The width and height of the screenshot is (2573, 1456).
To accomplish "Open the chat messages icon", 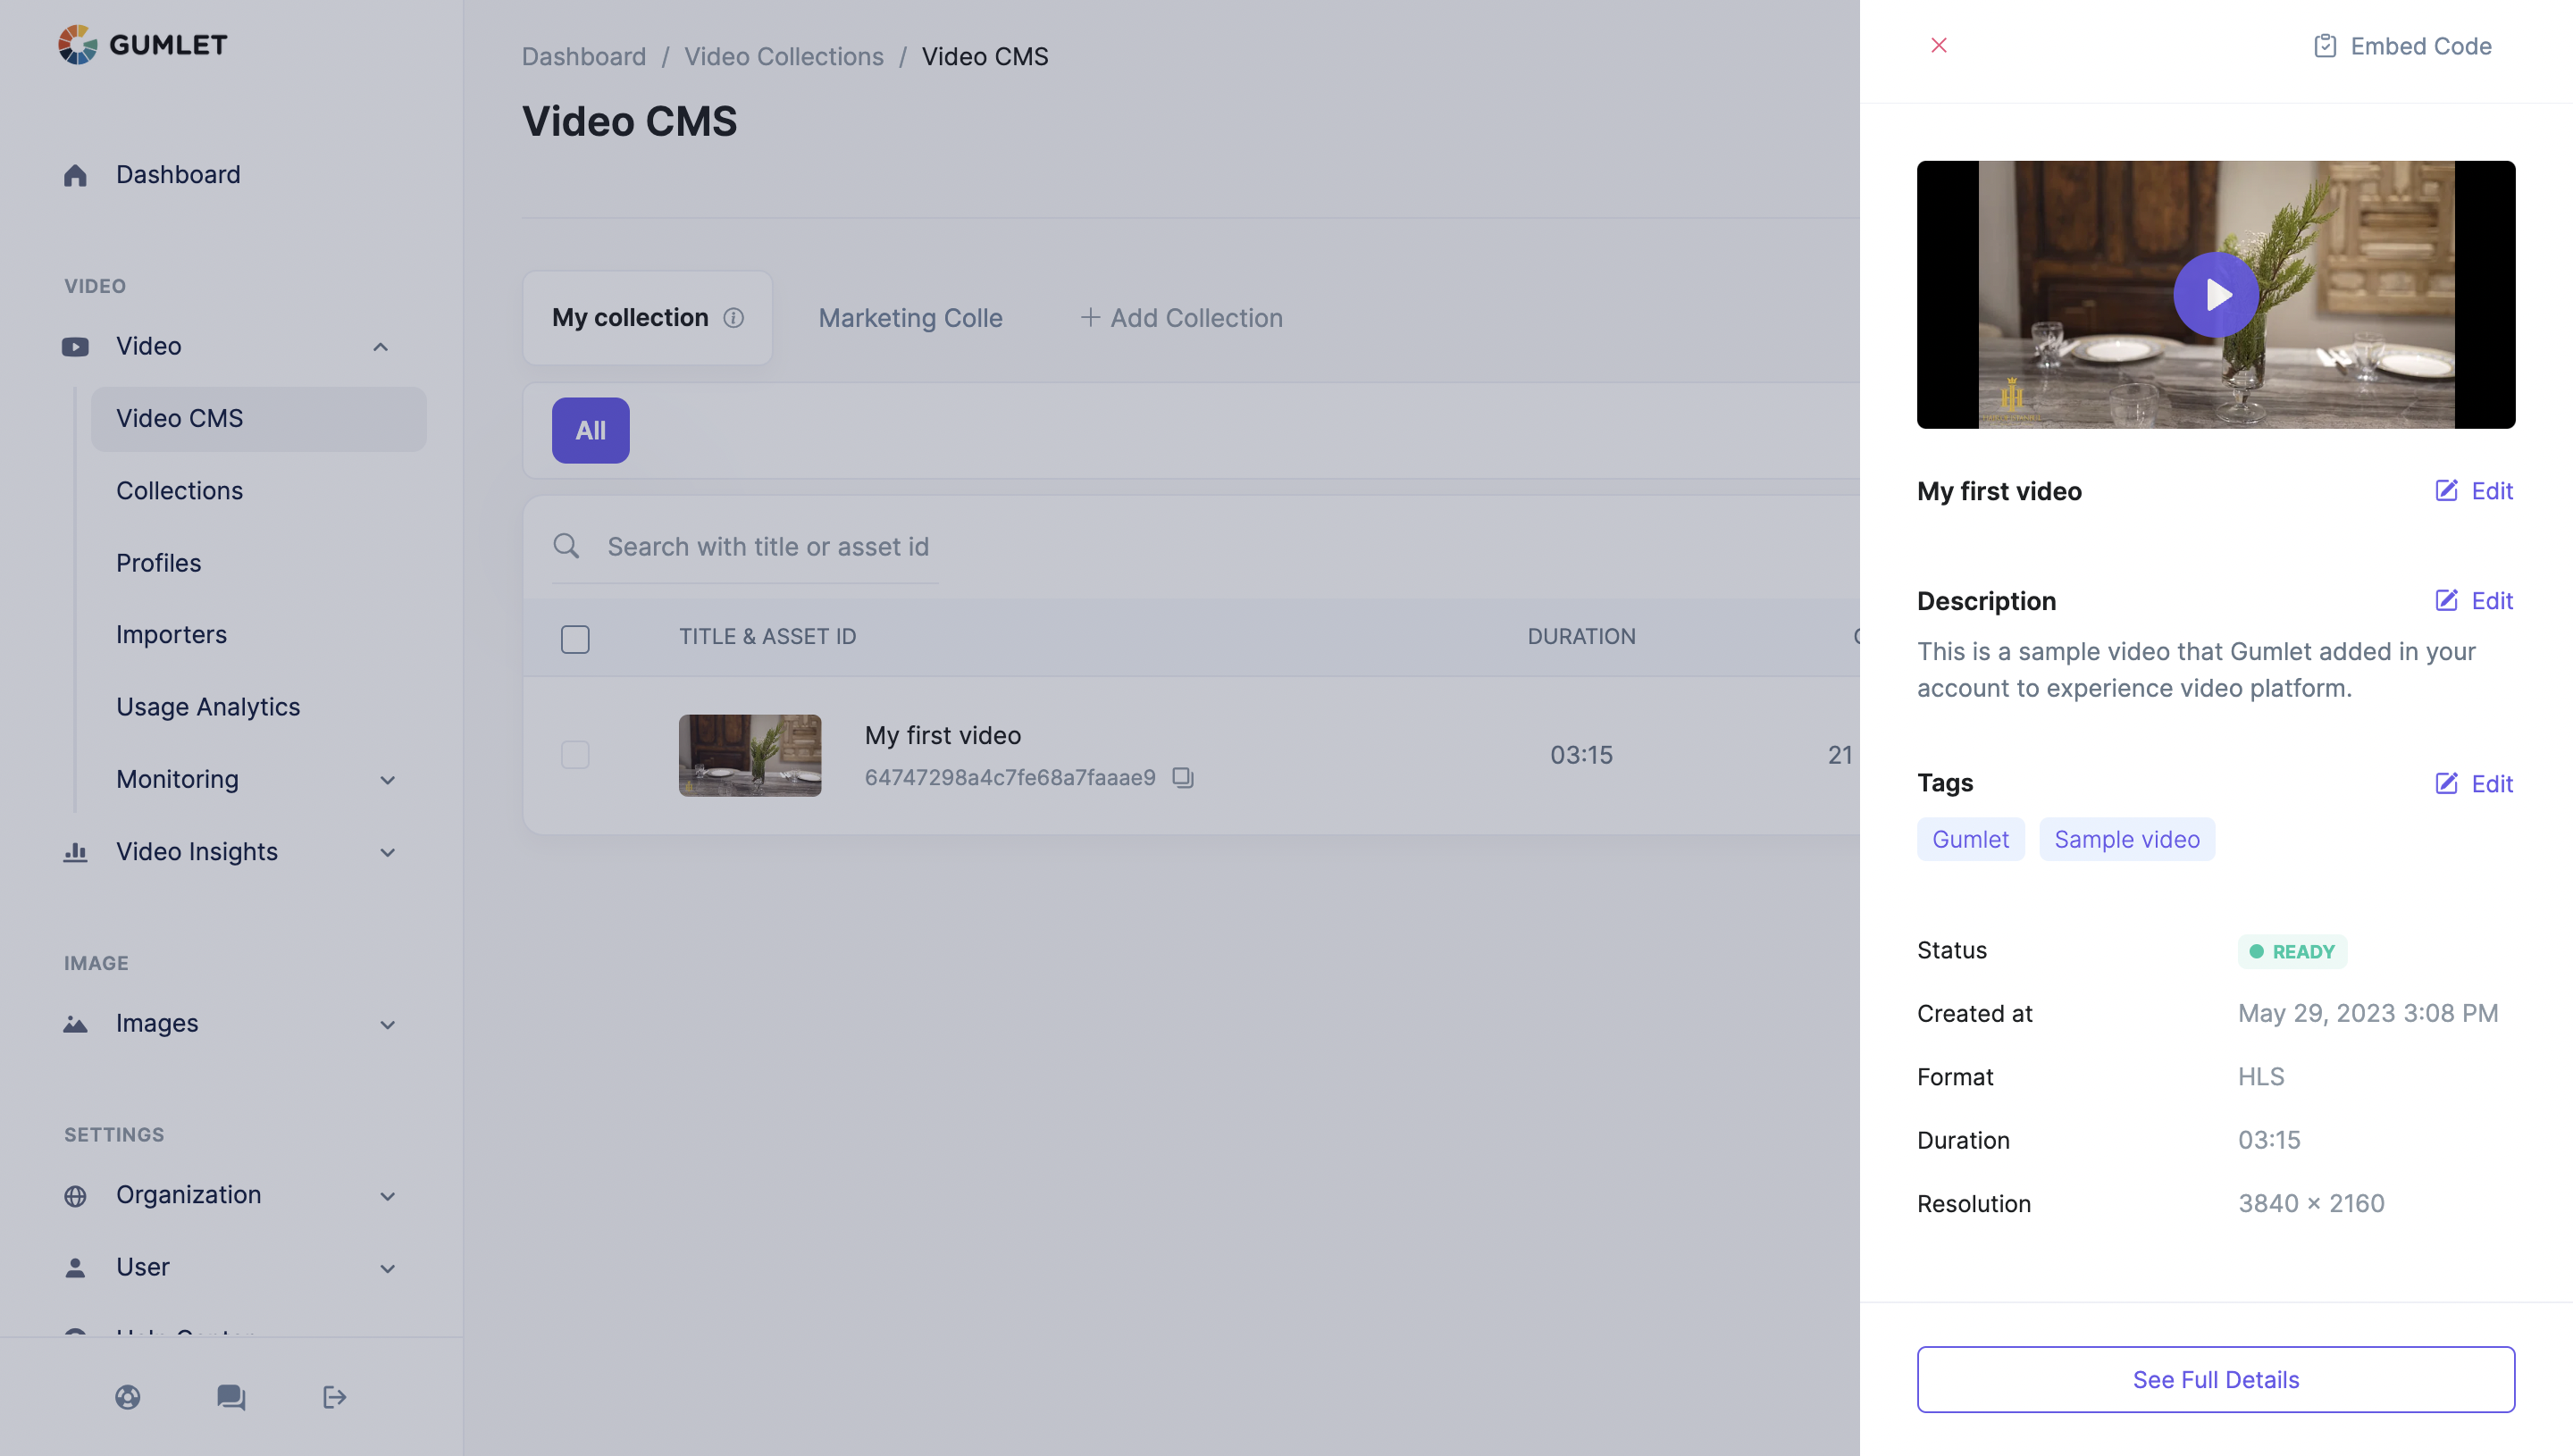I will [231, 1397].
